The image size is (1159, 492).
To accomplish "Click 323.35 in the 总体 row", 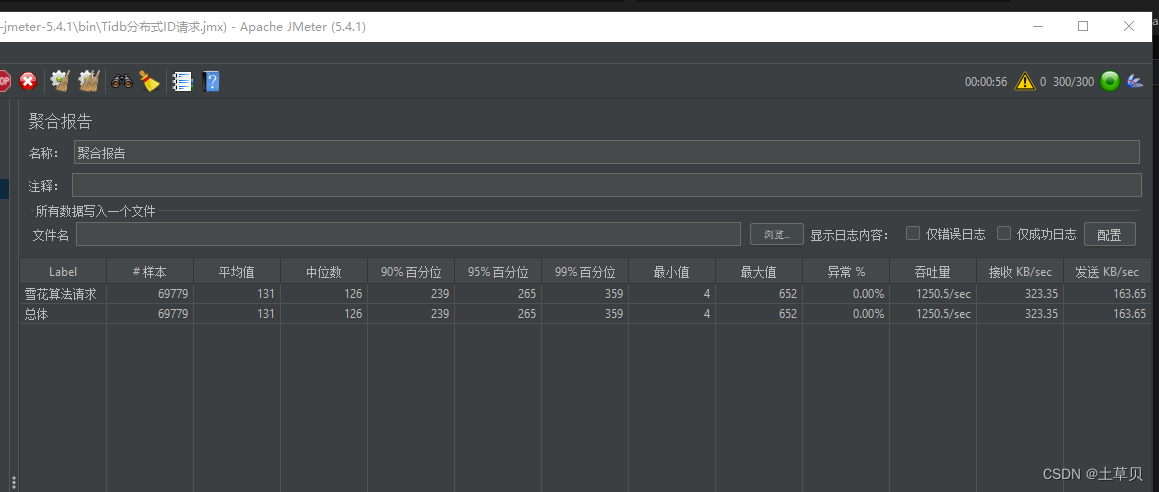I will click(x=1042, y=313).
